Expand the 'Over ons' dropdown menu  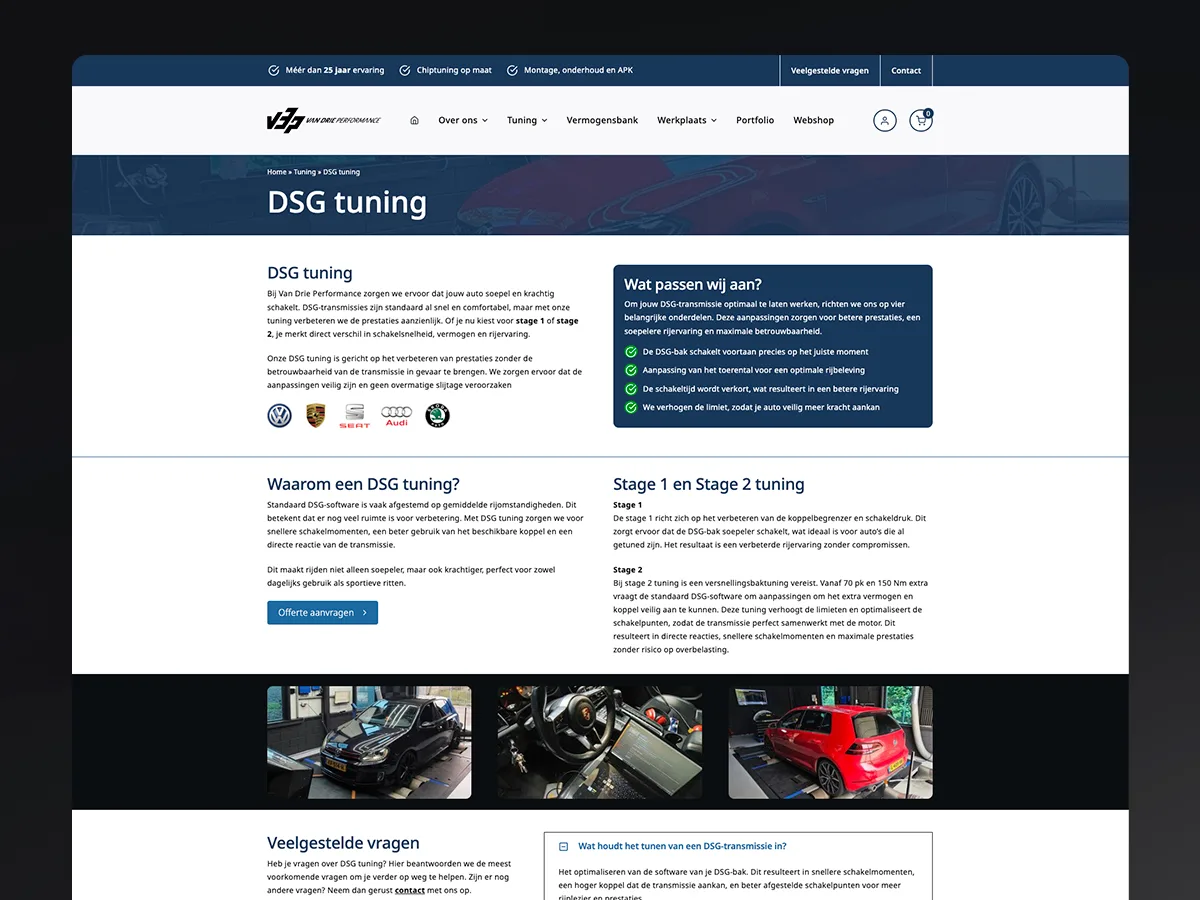[x=463, y=120]
